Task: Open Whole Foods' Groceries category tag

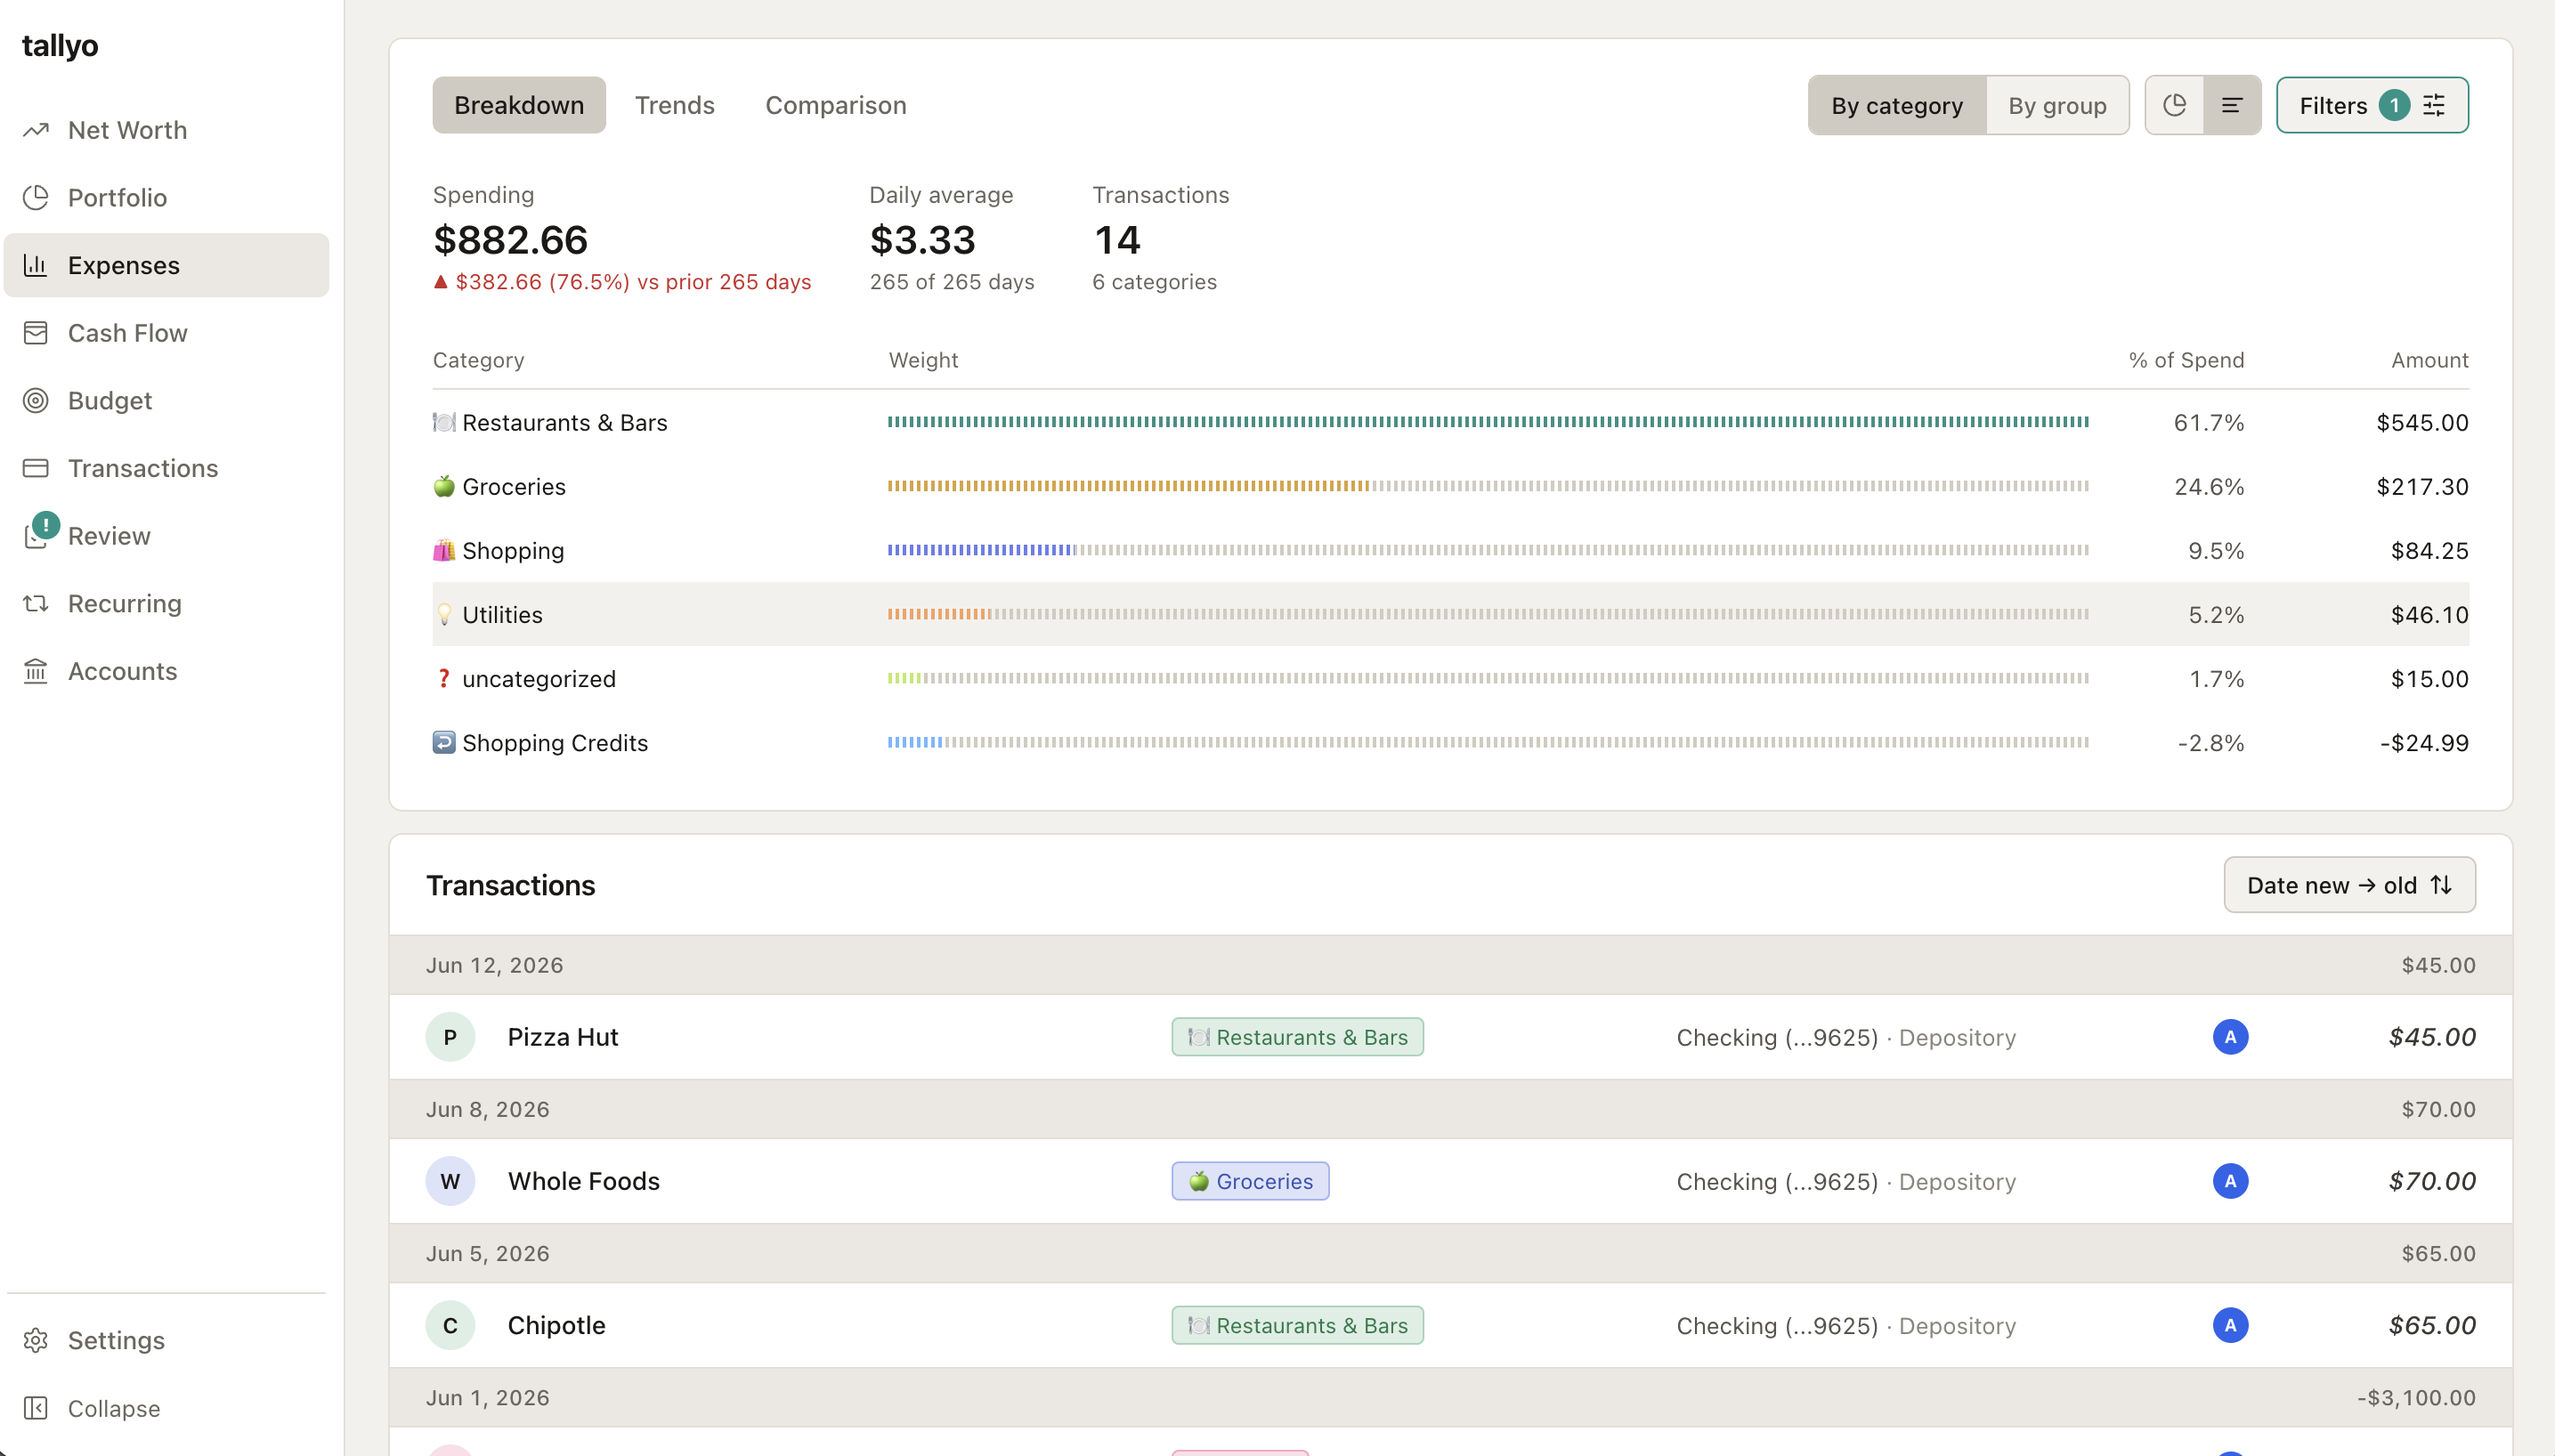Action: 1250,1181
